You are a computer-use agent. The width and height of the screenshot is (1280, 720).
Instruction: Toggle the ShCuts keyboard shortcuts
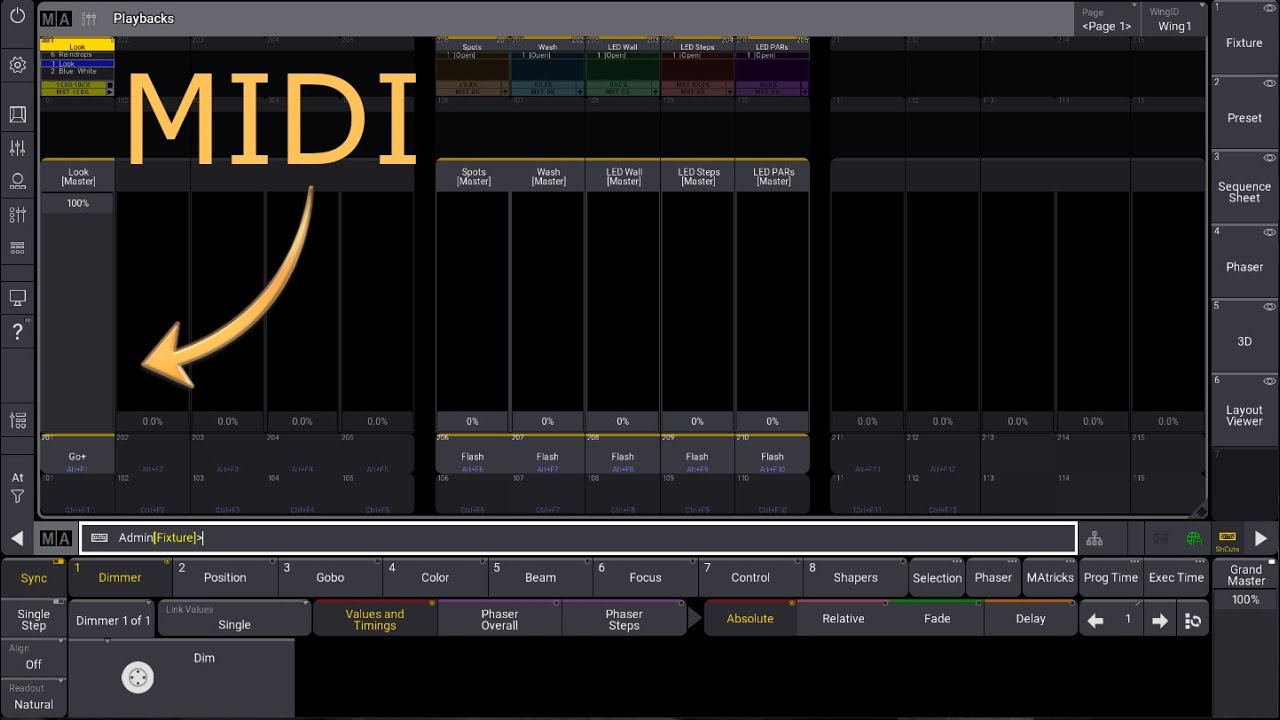[1227, 539]
